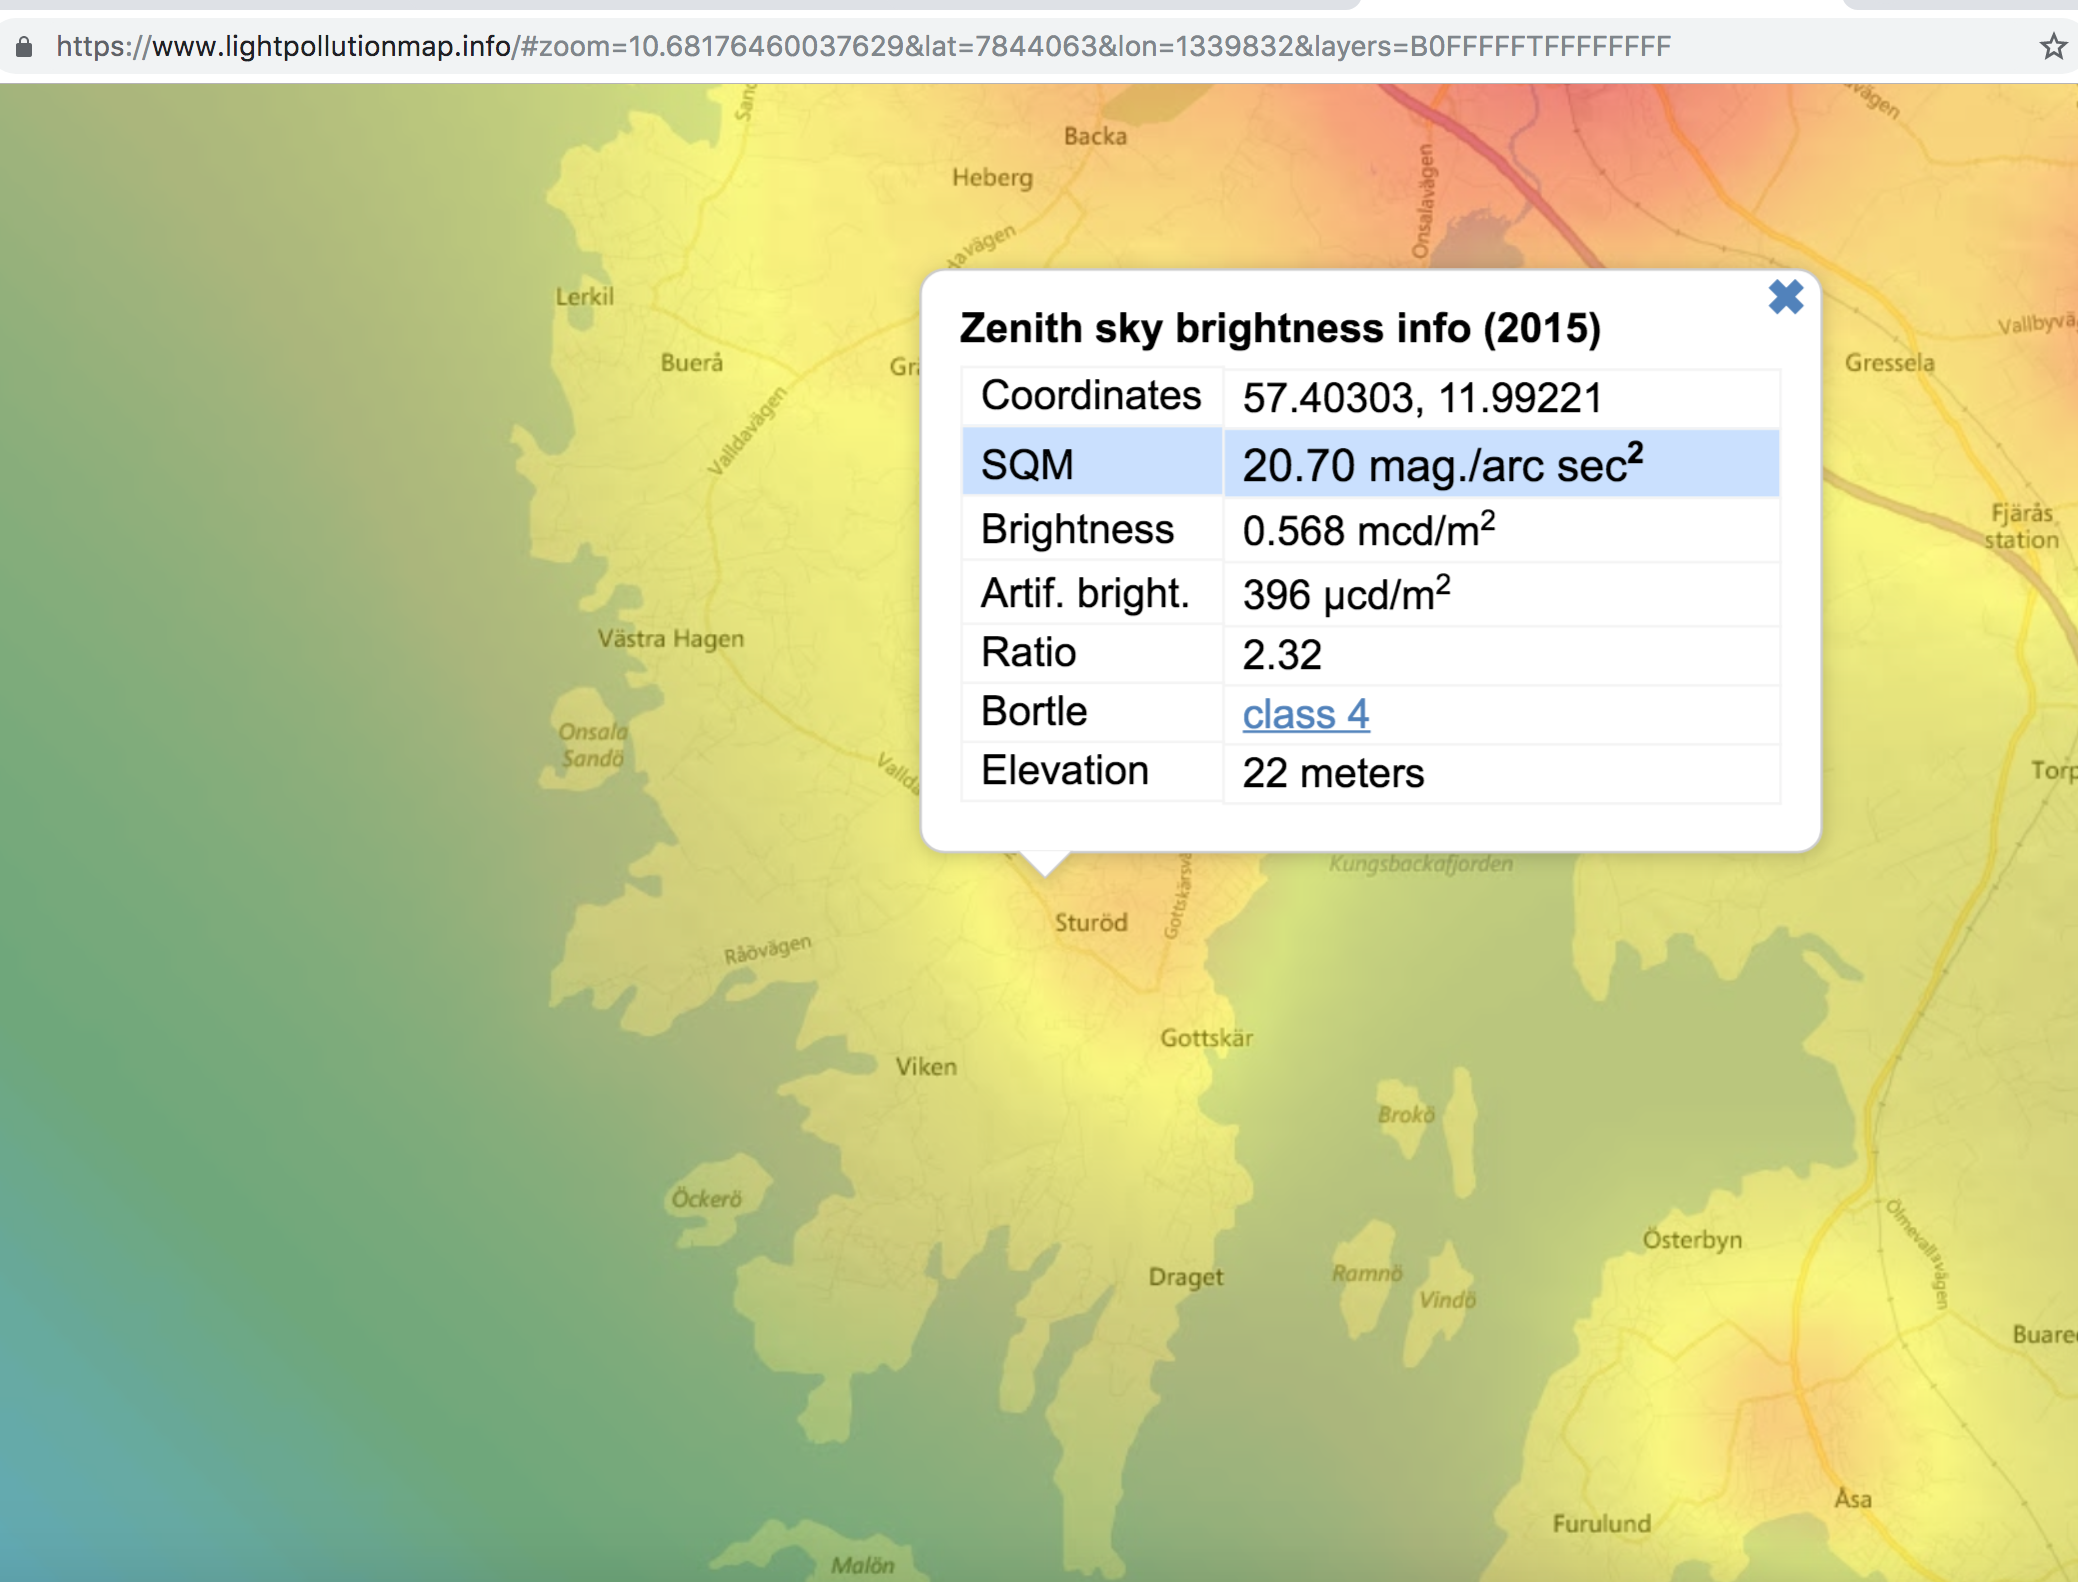Click the Draget place label

click(1185, 1277)
